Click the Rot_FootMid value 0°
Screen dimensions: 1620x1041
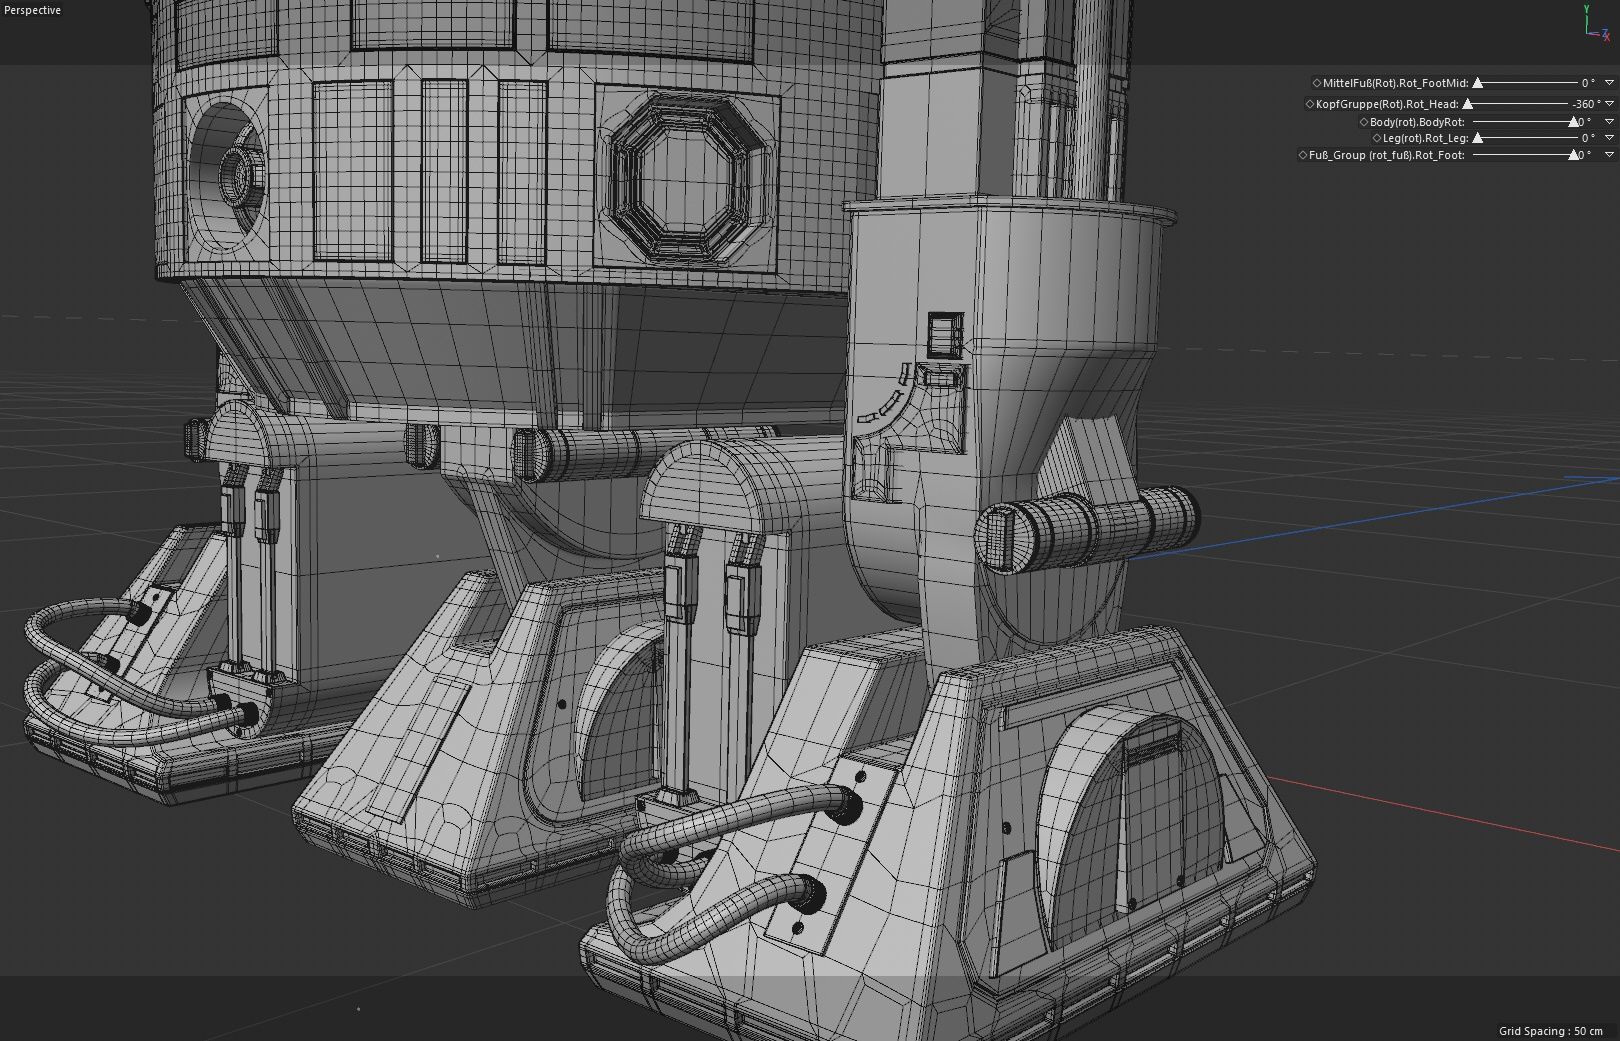1588,83
